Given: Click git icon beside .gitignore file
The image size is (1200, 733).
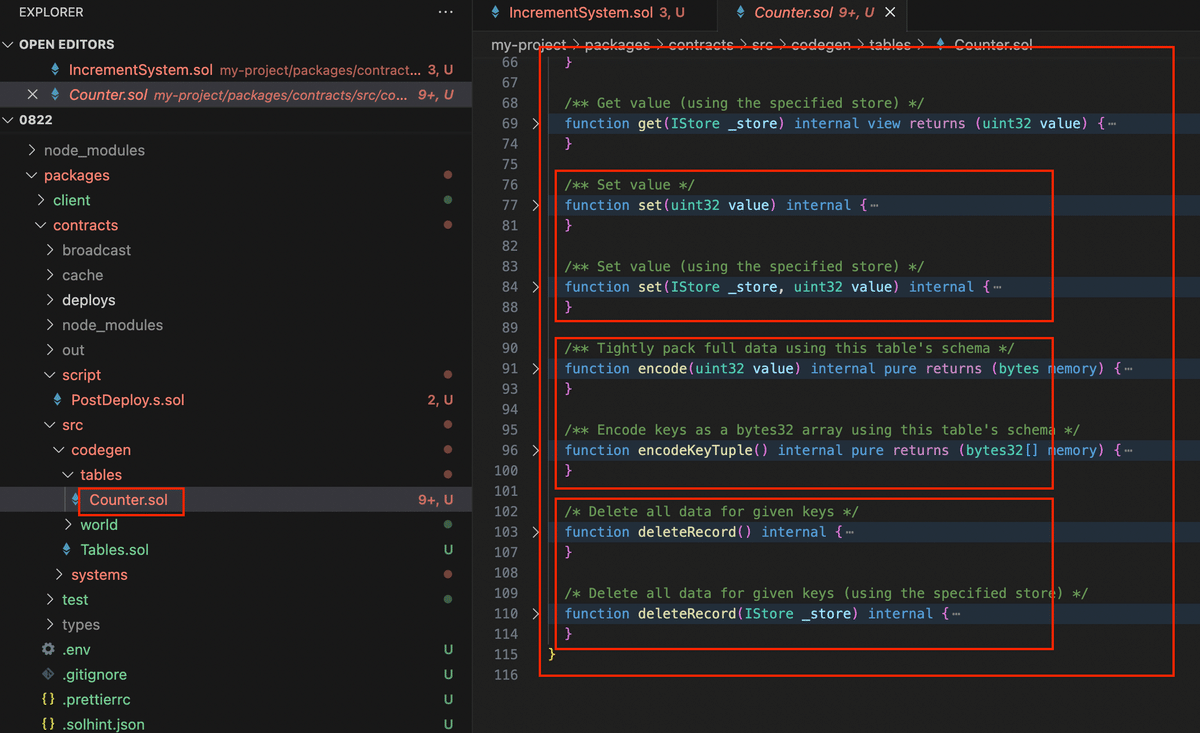Looking at the screenshot, I should 48,675.
